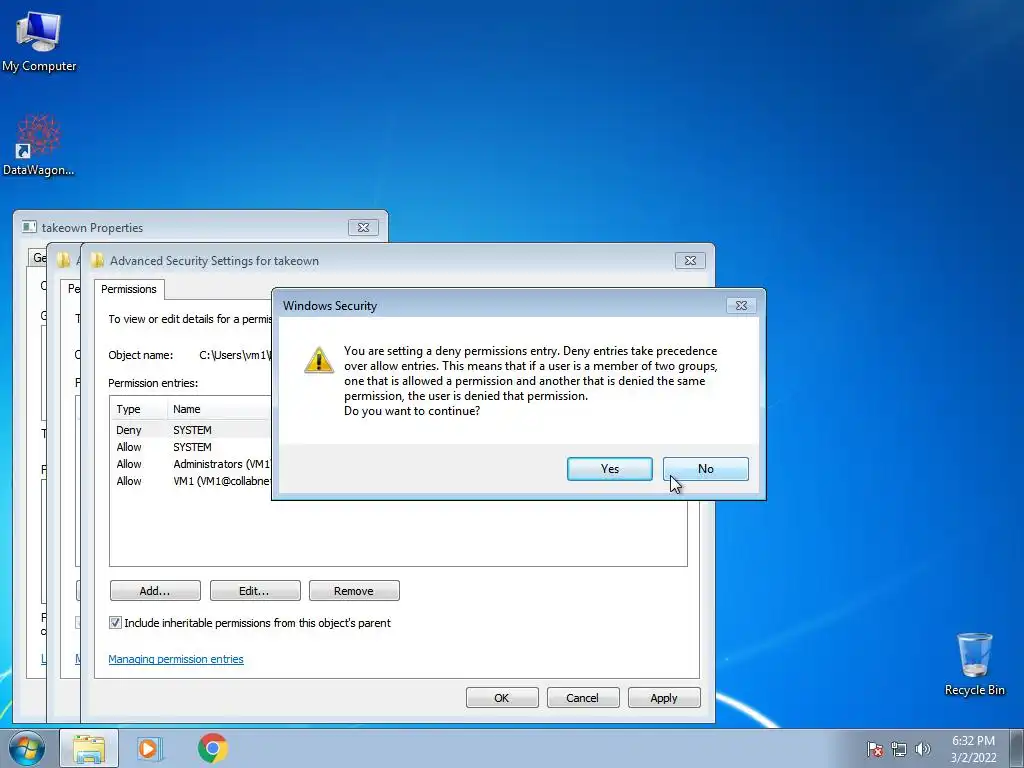The image size is (1024, 768).
Task: Open the network tray icon
Action: pyautogui.click(x=899, y=749)
